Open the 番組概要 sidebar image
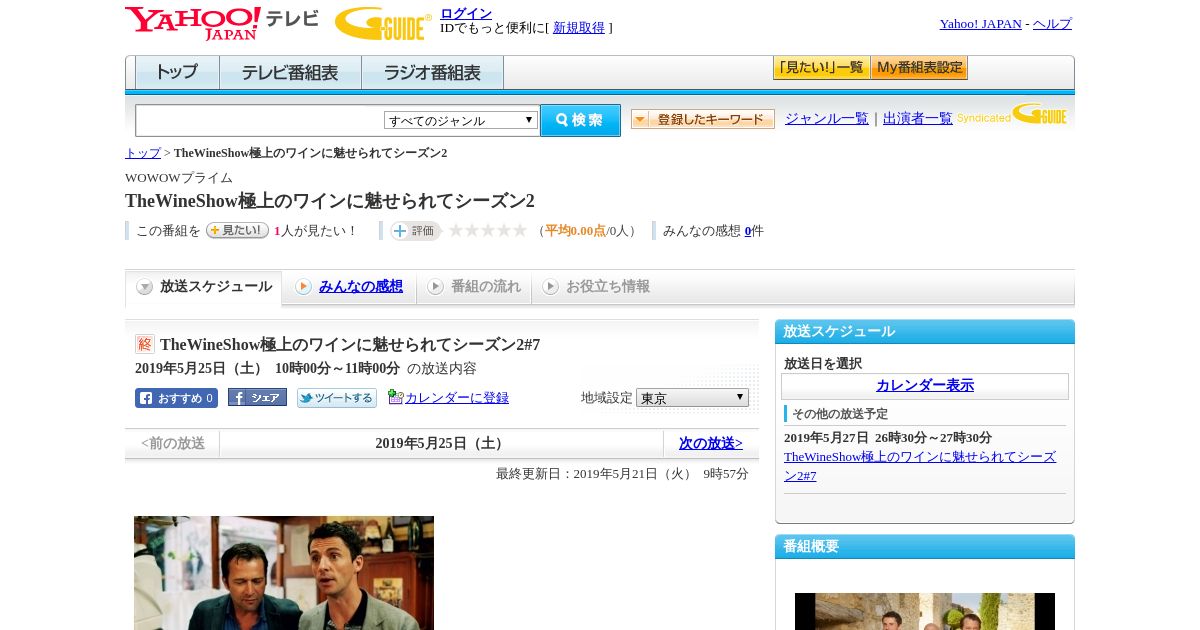The height and width of the screenshot is (630, 1200). click(x=925, y=611)
